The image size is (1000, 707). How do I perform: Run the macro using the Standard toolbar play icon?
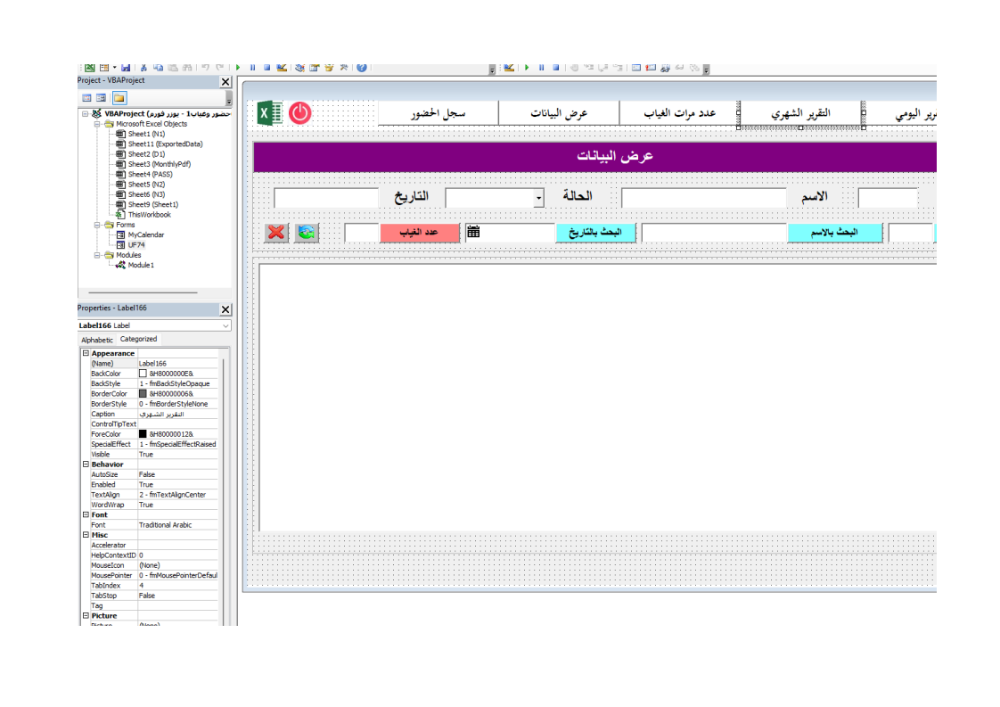238,68
